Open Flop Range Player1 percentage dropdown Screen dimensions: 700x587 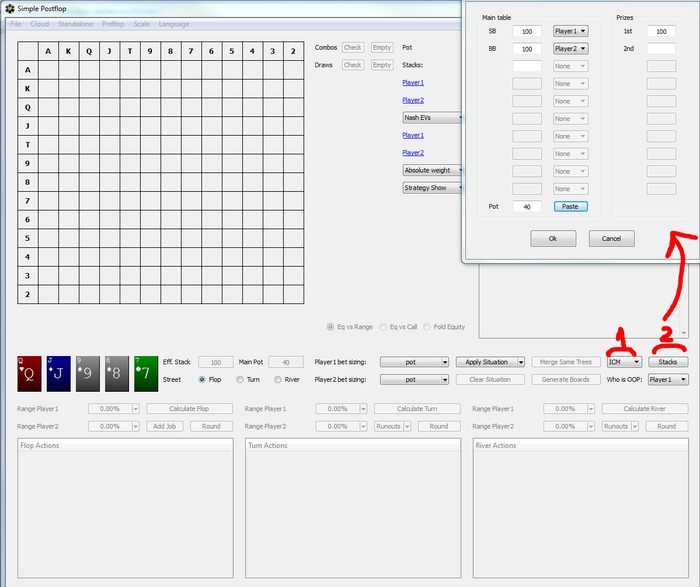(x=136, y=409)
